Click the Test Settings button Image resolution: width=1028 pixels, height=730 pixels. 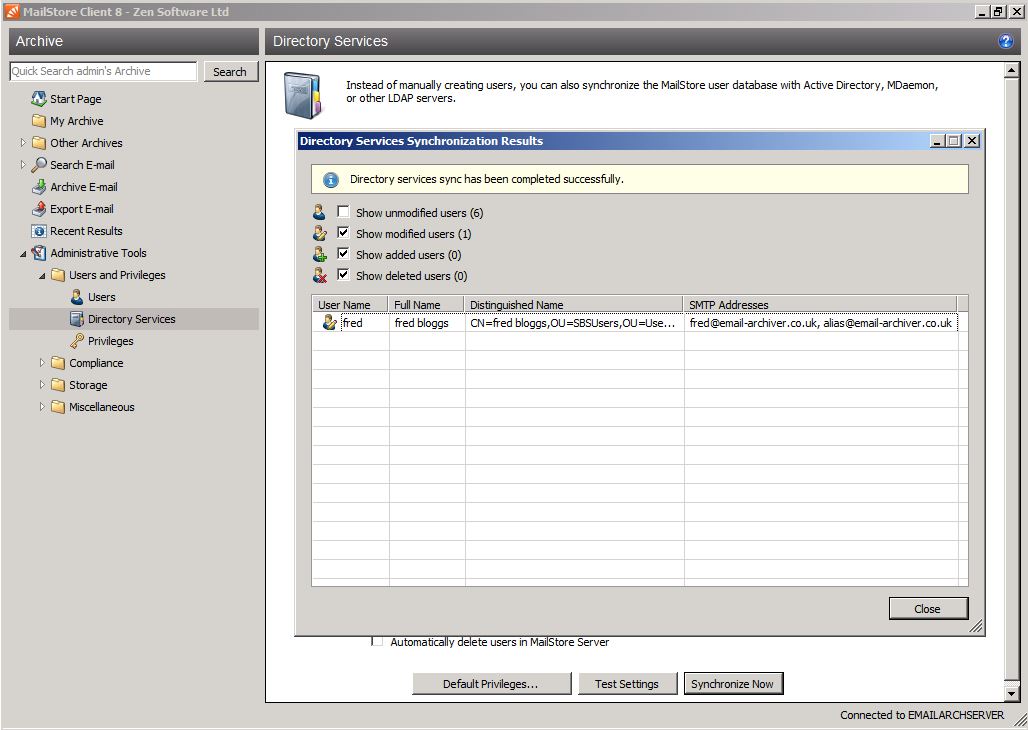[627, 684]
